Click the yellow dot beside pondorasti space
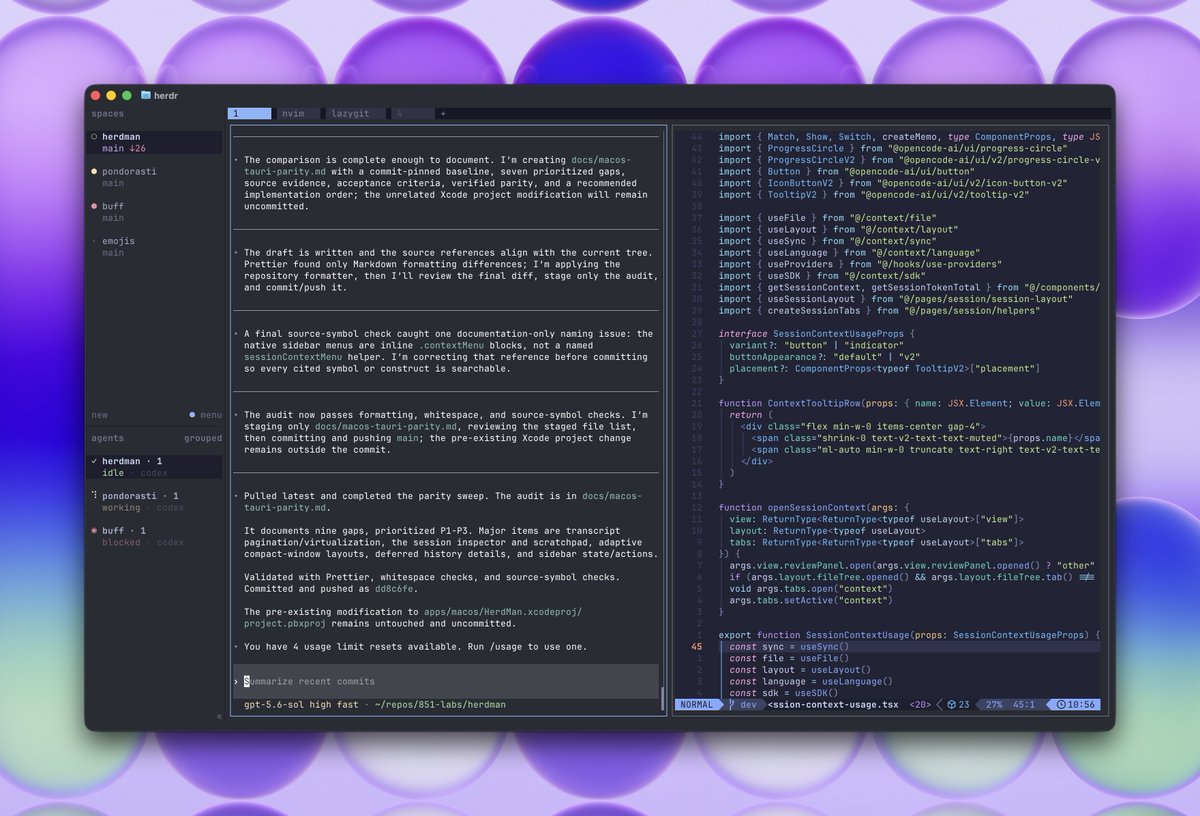 (x=94, y=171)
